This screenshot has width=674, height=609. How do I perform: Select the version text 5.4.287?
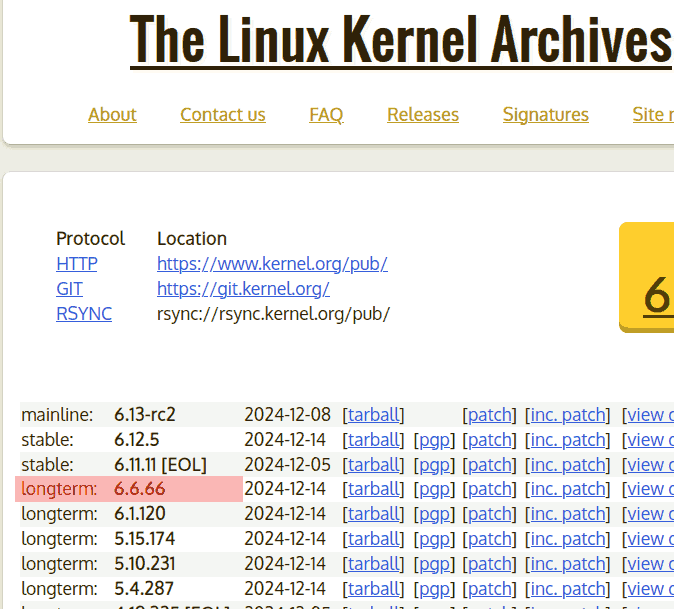[x=144, y=588]
